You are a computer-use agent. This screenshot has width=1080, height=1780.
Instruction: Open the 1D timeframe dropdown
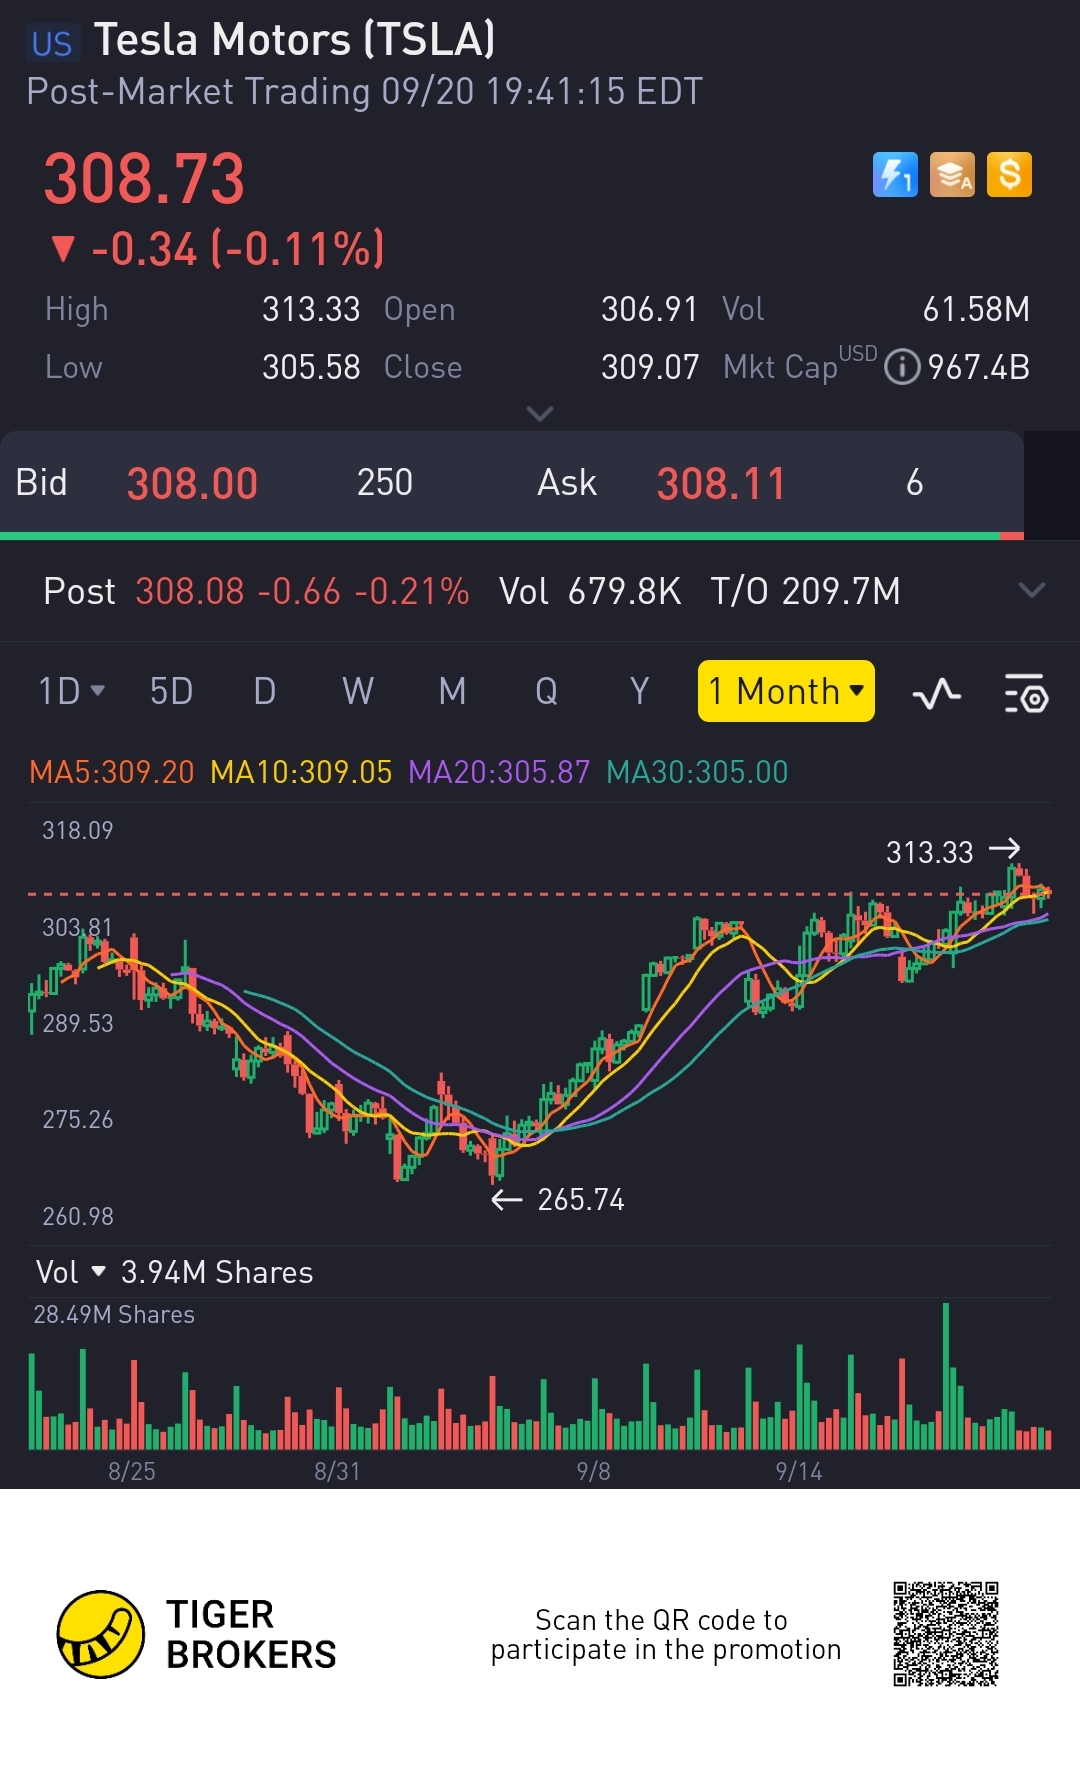point(71,691)
